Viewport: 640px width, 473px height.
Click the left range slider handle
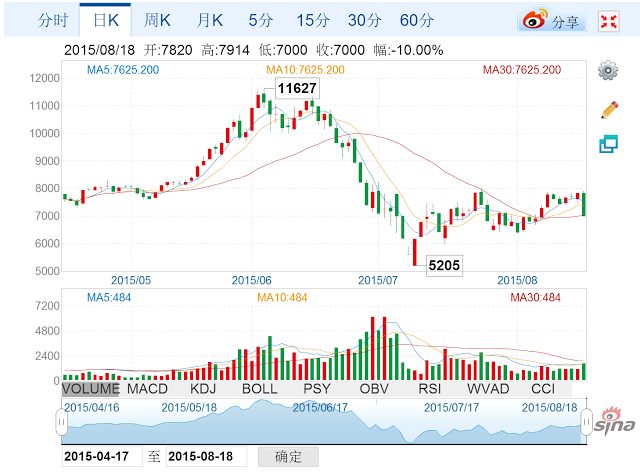click(x=61, y=423)
